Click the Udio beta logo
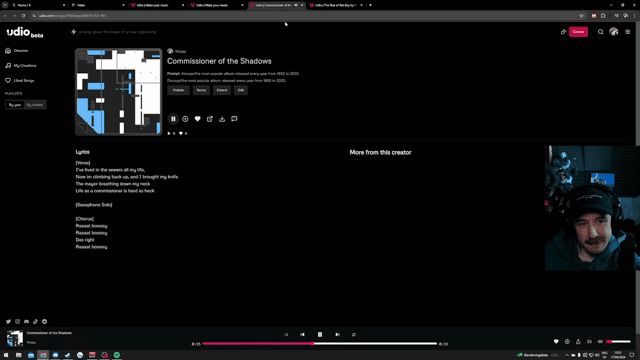This screenshot has height=360, width=640. [x=25, y=32]
